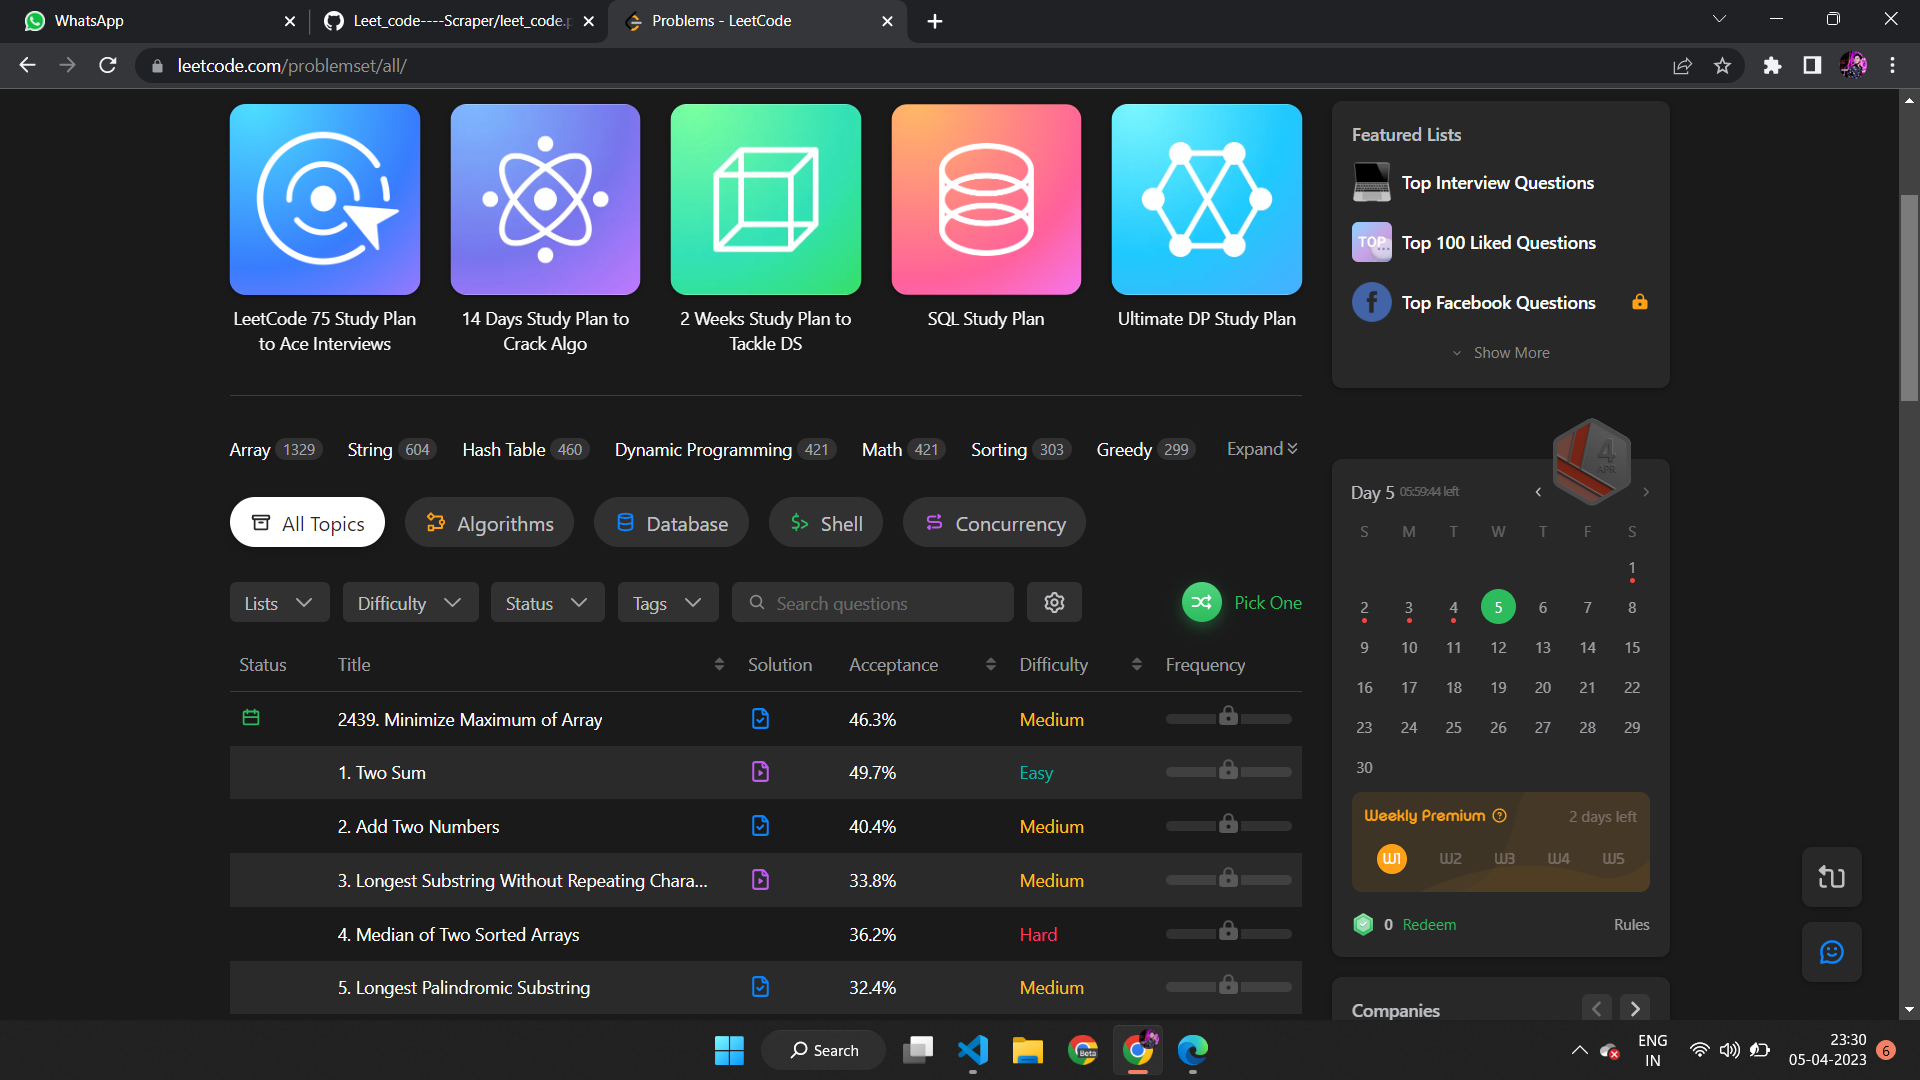Click the feedback smiley chat icon

[x=1831, y=952]
